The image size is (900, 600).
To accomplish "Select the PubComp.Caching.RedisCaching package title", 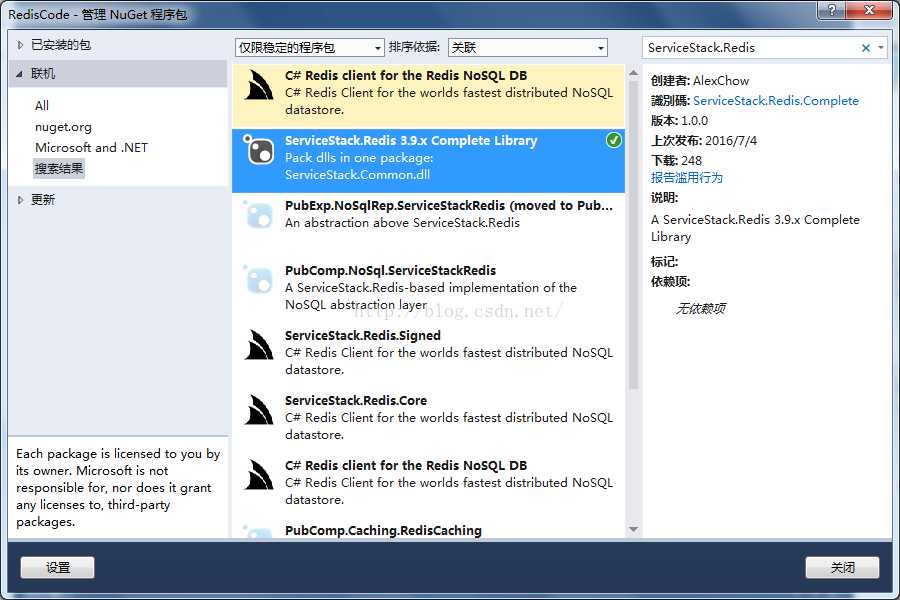I will (x=383, y=531).
